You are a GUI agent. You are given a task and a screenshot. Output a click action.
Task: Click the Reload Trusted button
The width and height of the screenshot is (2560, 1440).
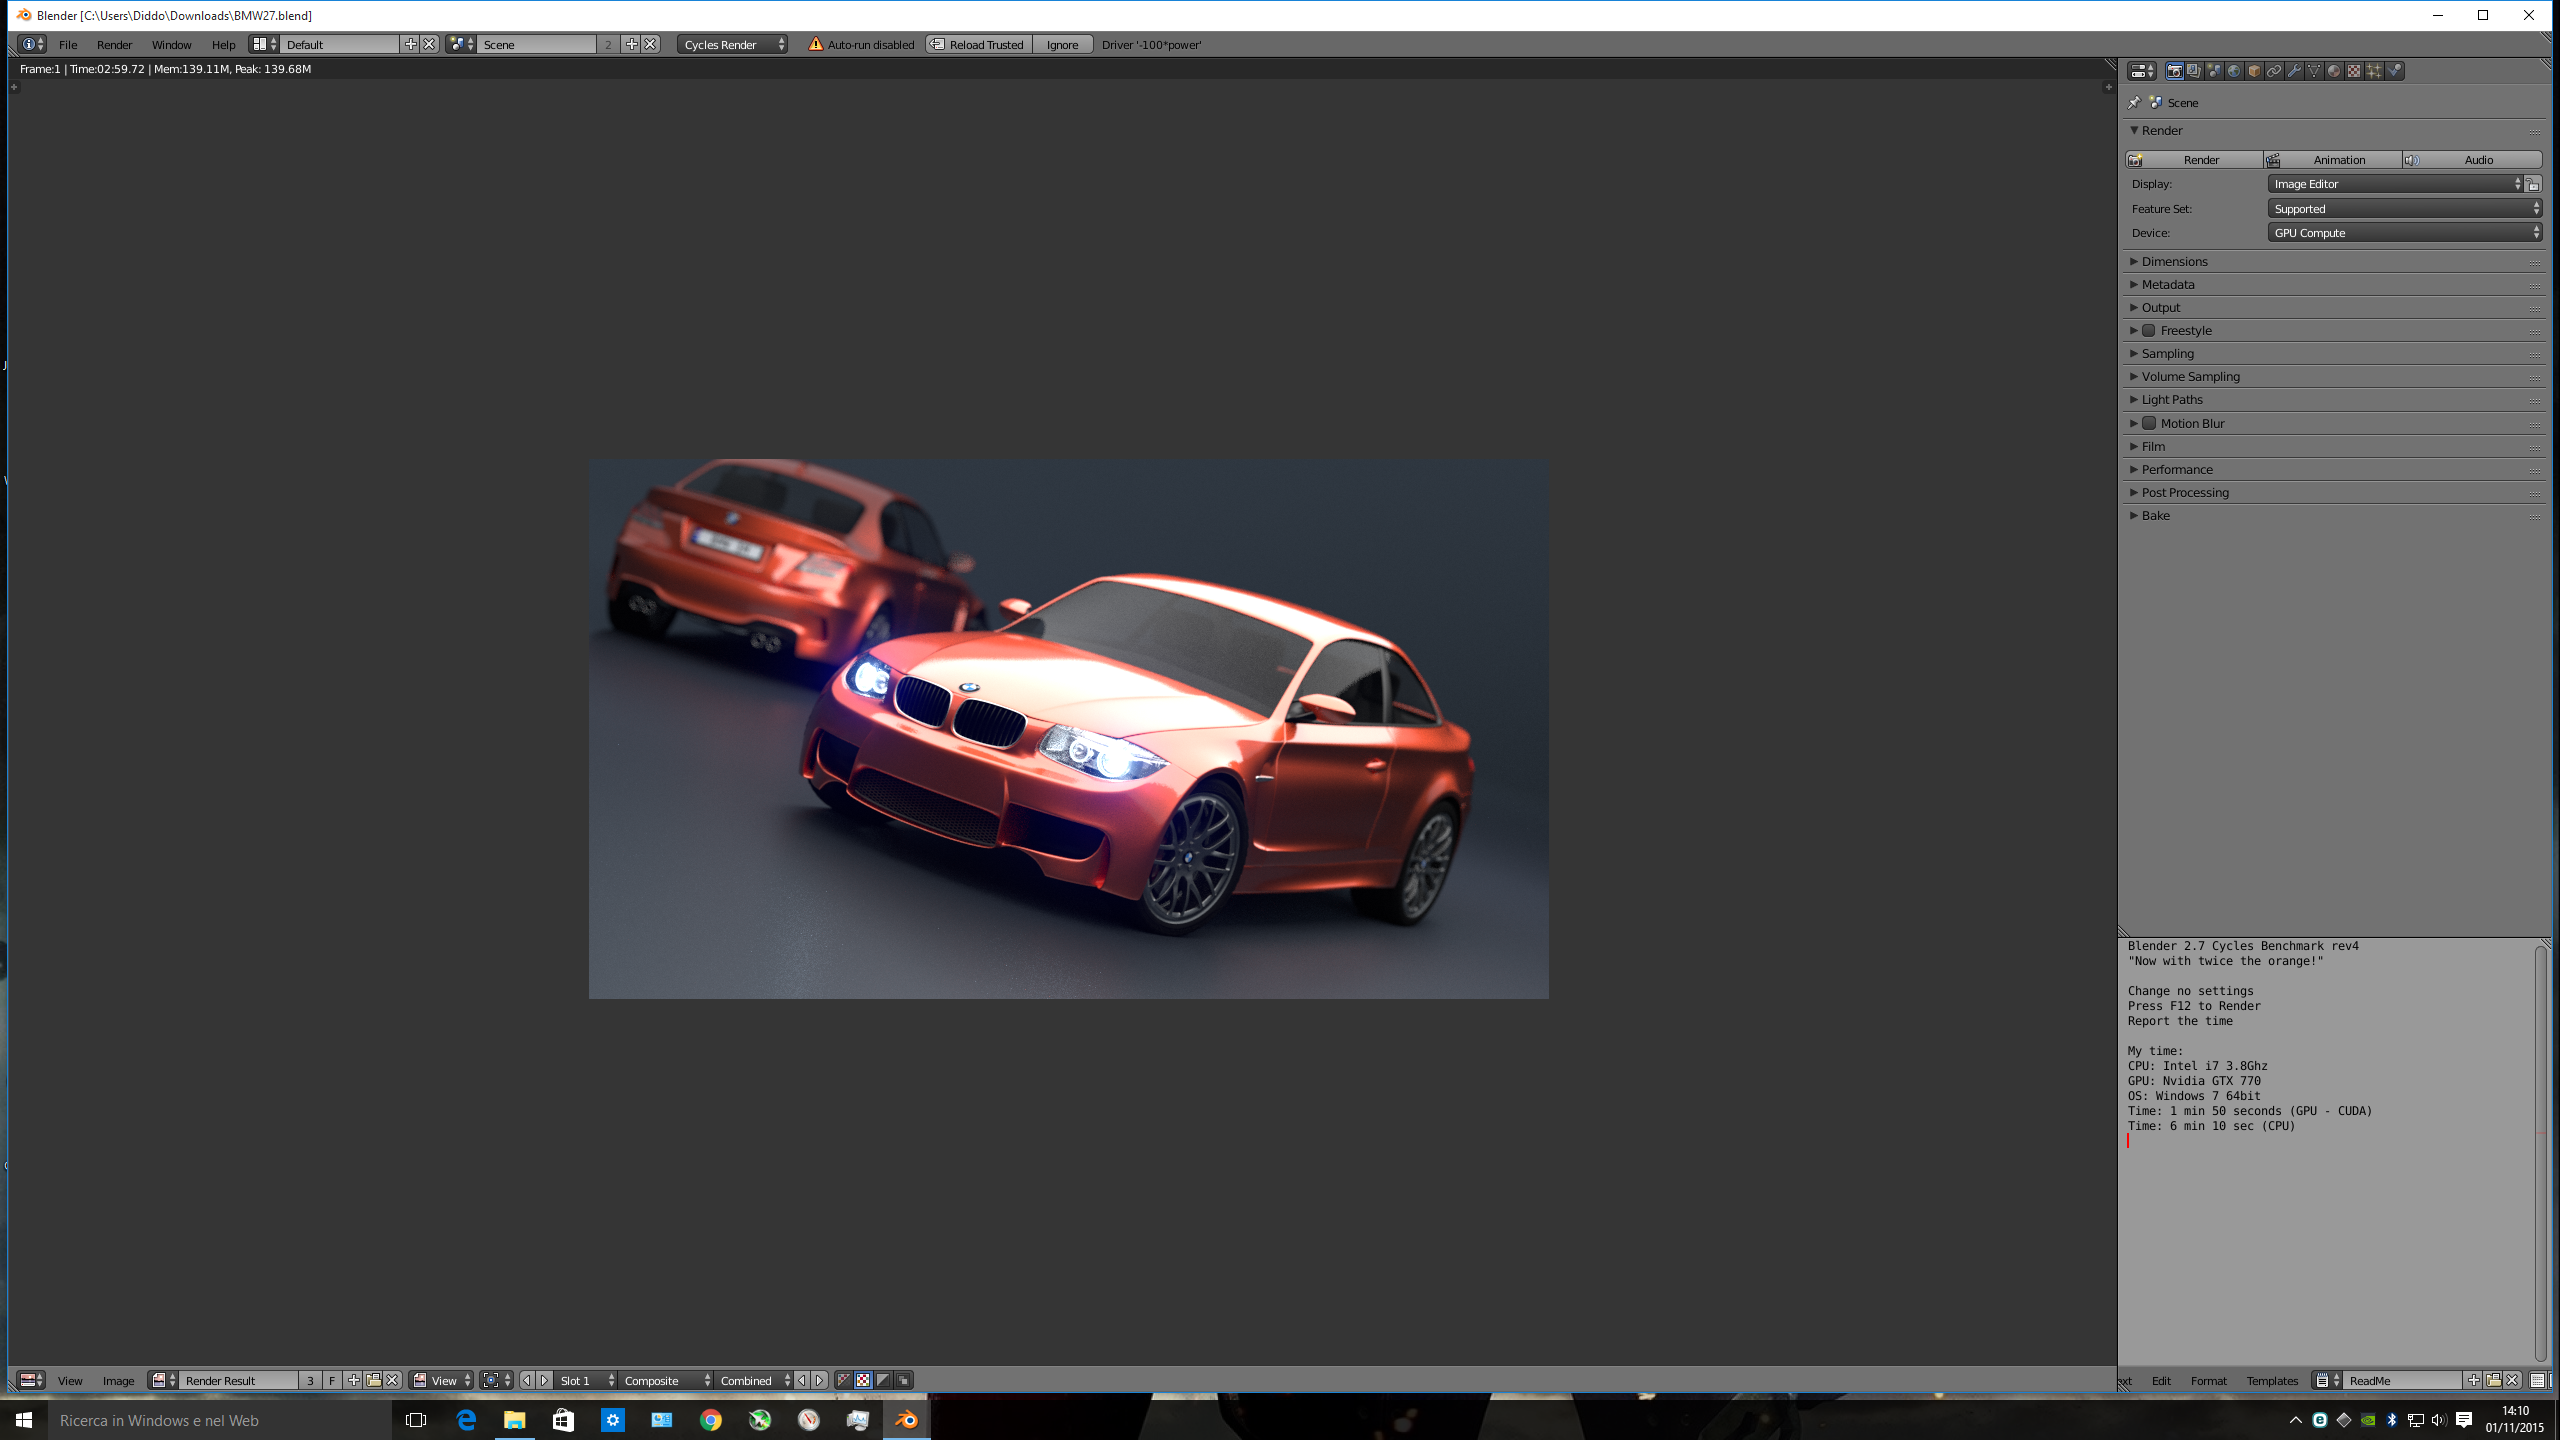pyautogui.click(x=977, y=45)
